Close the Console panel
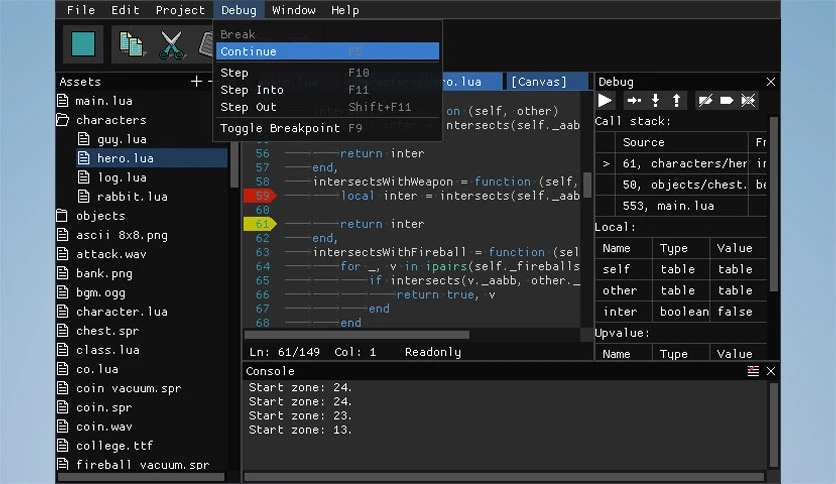The width and height of the screenshot is (836, 484). [771, 371]
